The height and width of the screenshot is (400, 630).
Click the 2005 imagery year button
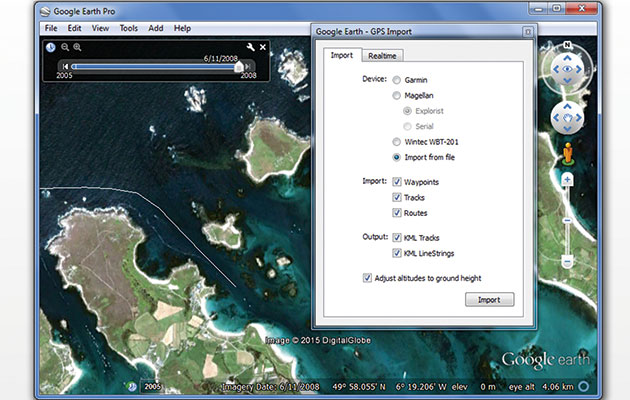point(152,387)
